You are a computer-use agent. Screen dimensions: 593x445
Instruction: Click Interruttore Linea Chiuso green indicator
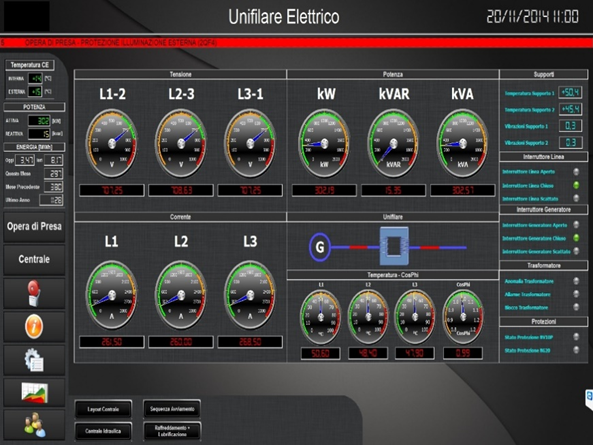[x=576, y=185]
